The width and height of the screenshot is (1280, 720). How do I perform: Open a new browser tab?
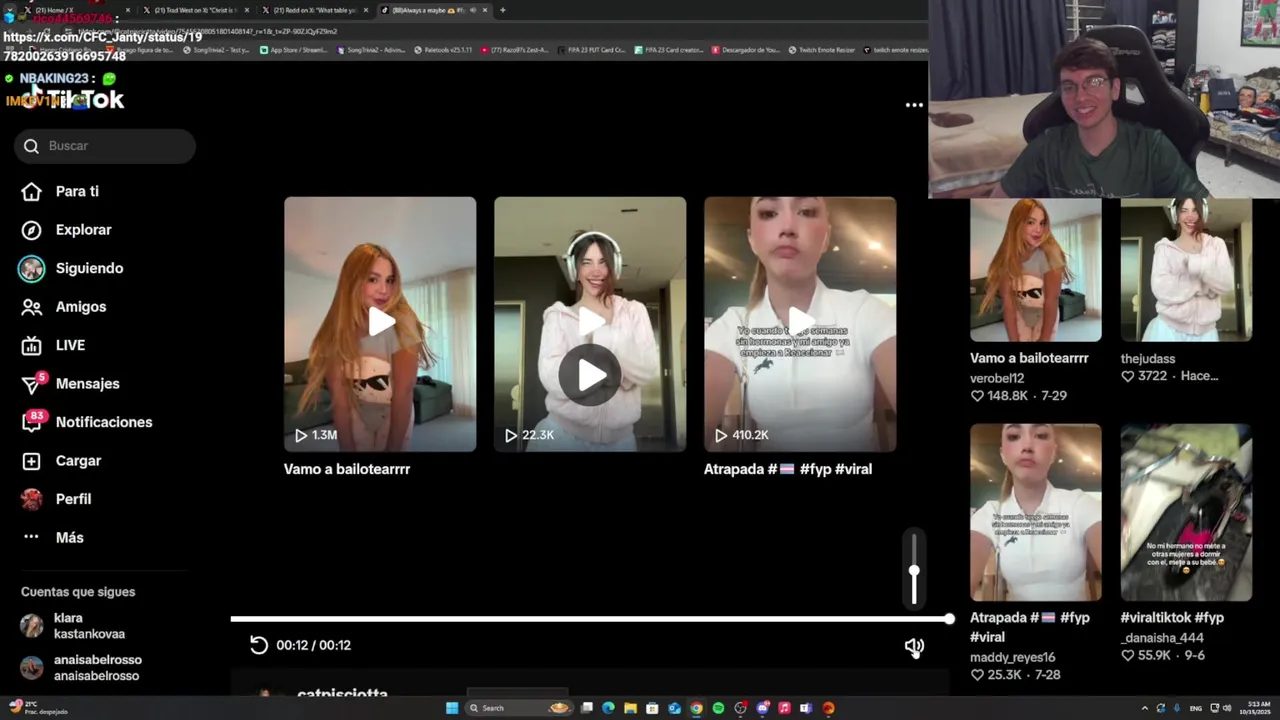[502, 10]
